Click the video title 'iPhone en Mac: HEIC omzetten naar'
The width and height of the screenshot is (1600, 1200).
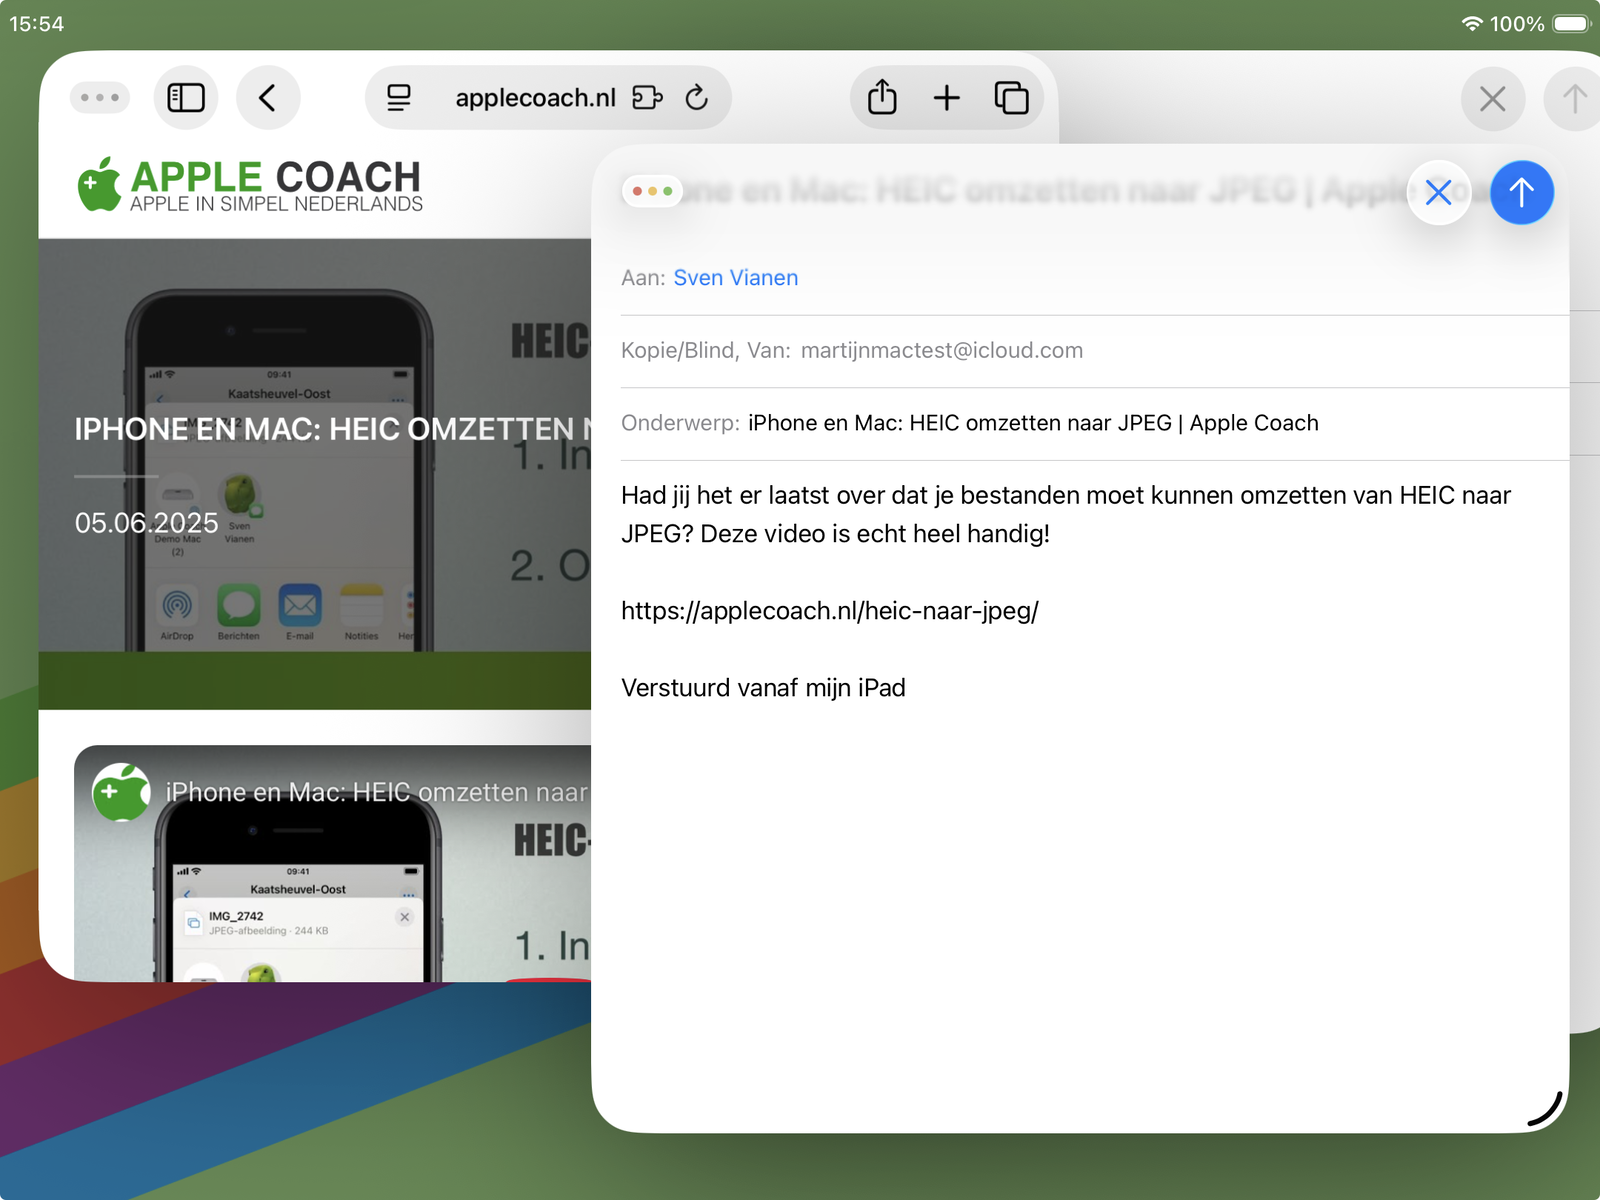[377, 792]
